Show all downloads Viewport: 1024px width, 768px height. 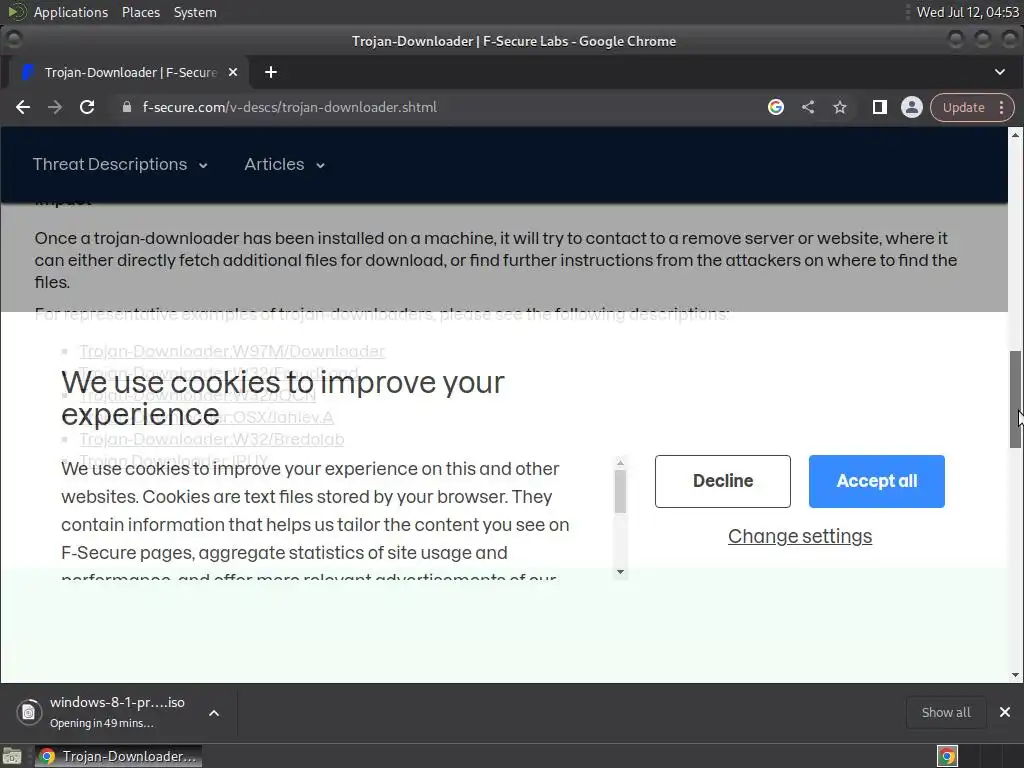pyautogui.click(x=946, y=712)
